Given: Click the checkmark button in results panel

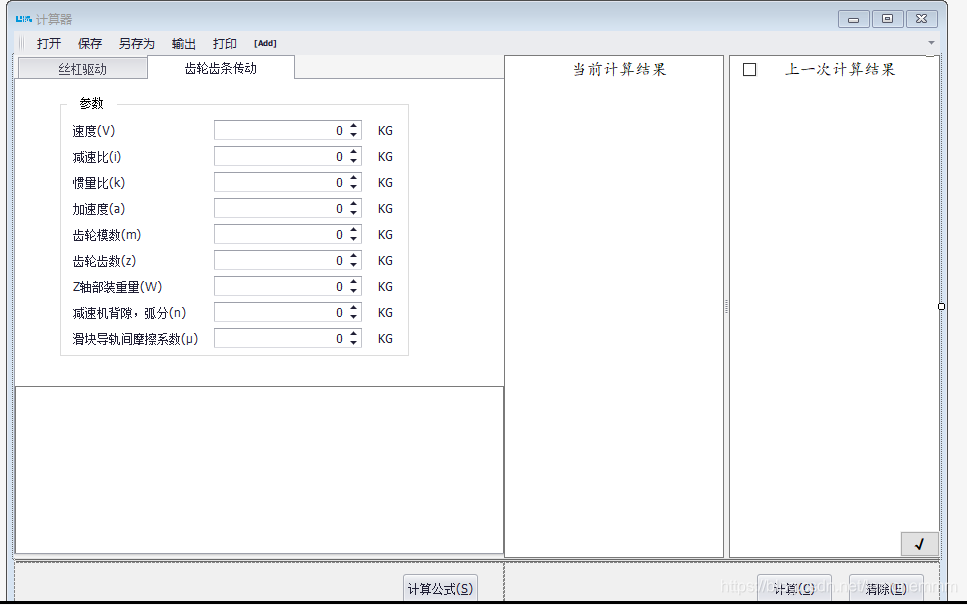Looking at the screenshot, I should click(x=920, y=544).
